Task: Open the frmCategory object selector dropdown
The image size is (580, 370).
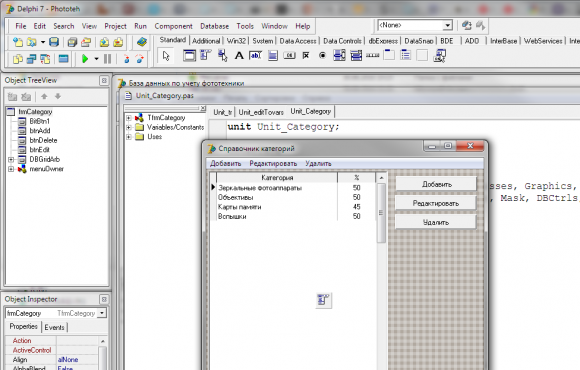Action: (x=102, y=313)
